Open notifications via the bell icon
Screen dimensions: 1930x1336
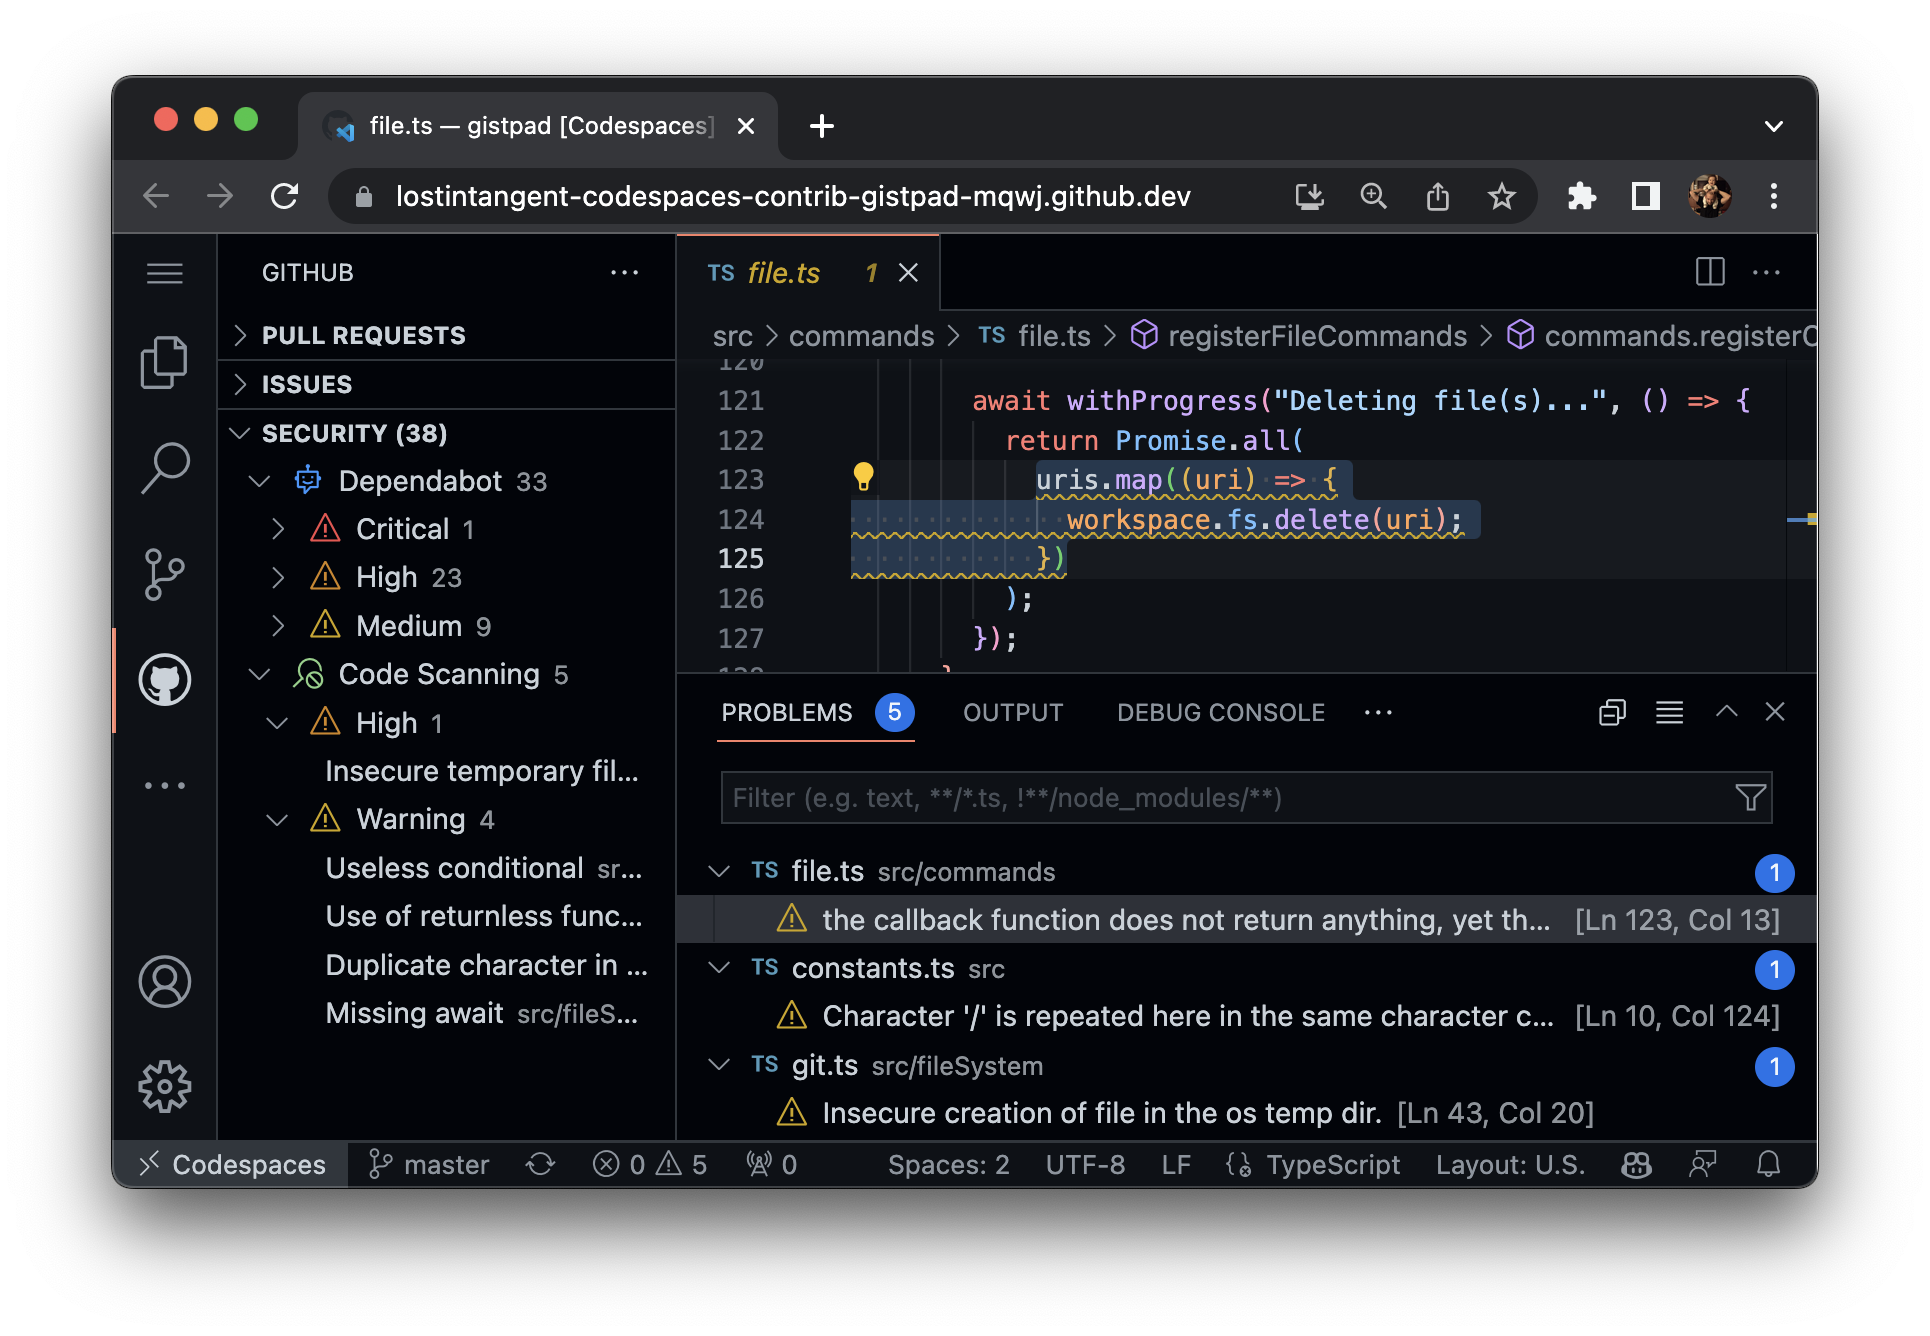click(x=1768, y=1164)
